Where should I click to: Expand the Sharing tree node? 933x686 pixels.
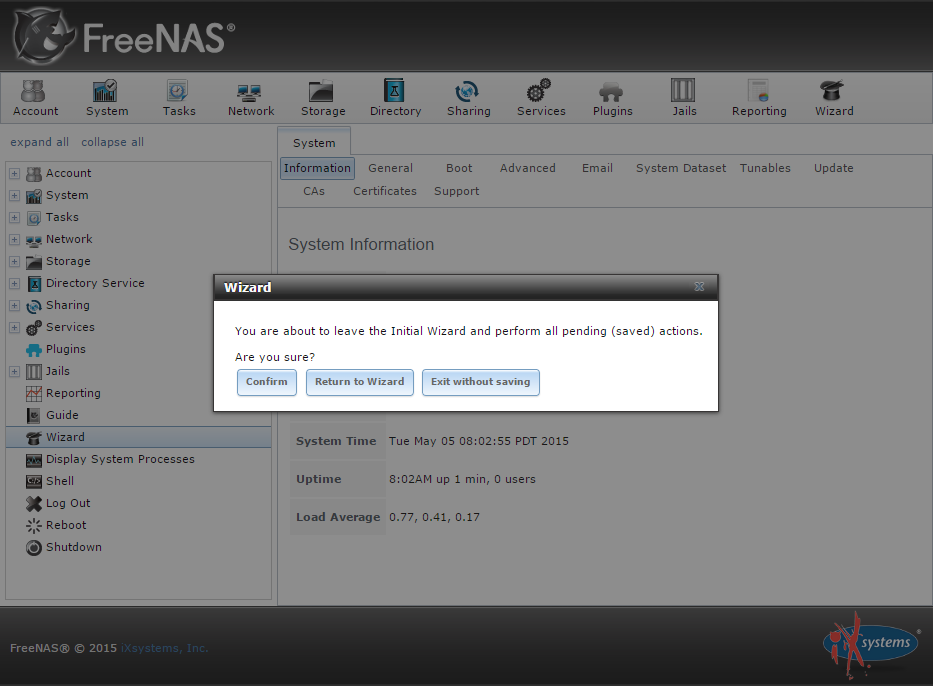(x=15, y=306)
